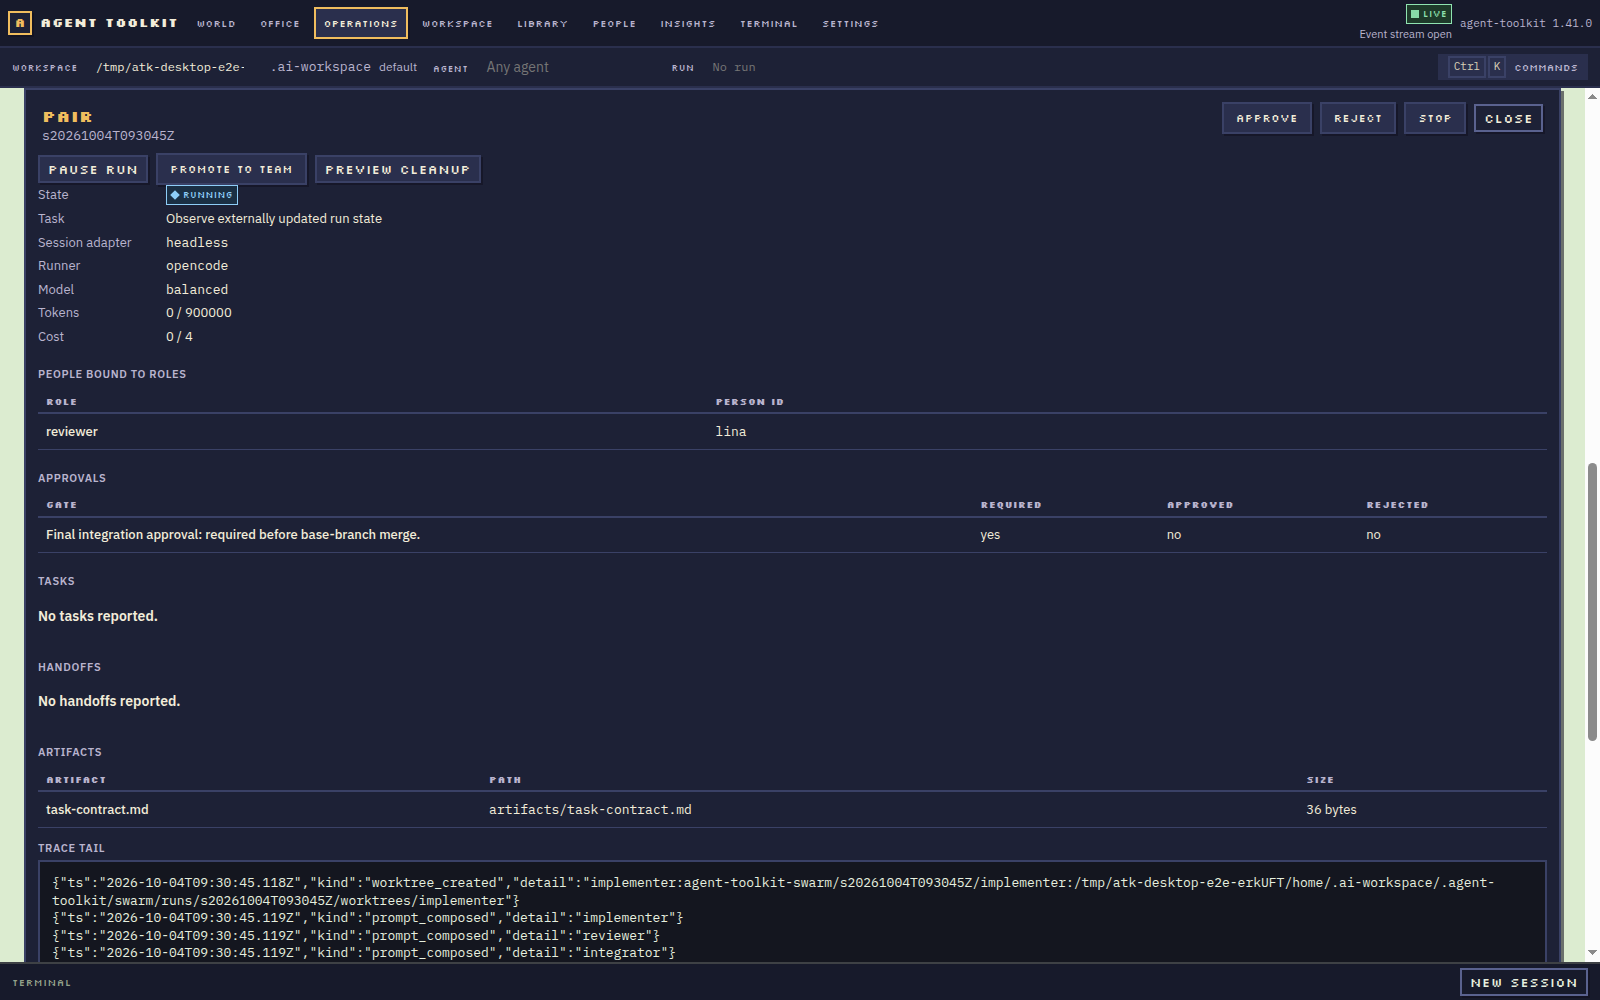This screenshot has width=1600, height=1000.
Task: Click the workspace path /tmp/atk-desktop-e2e-
Action: pos(171,67)
